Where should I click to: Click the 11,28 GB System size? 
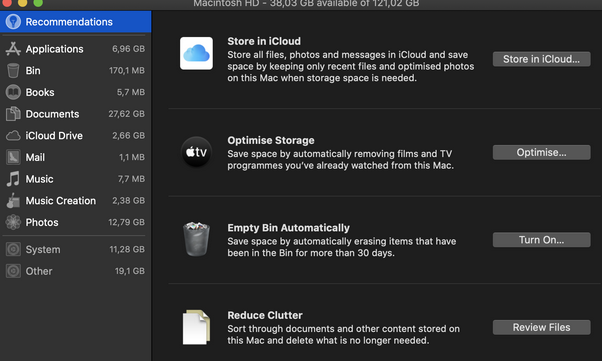point(127,250)
